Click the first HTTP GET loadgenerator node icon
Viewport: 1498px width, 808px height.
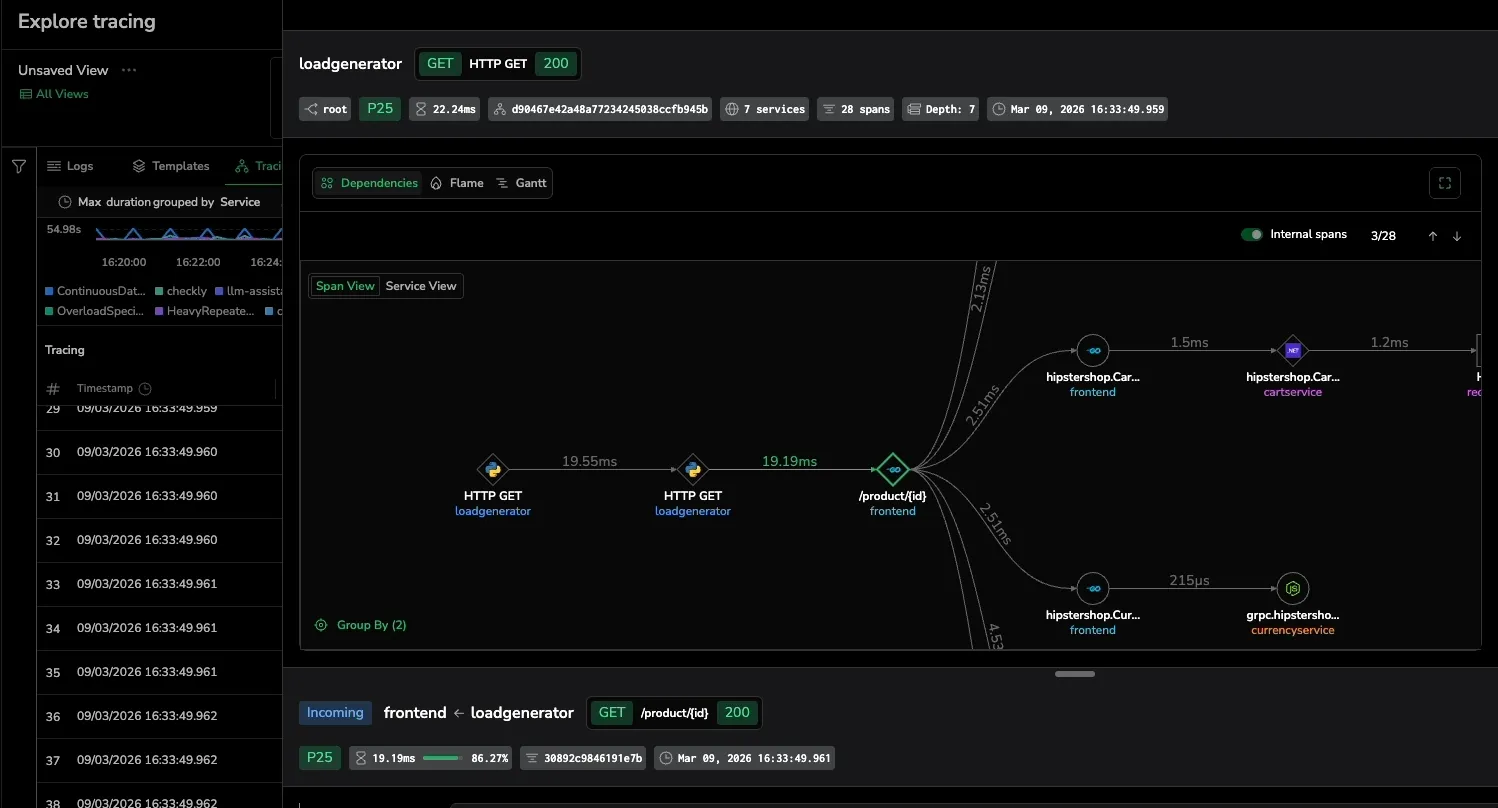point(493,469)
